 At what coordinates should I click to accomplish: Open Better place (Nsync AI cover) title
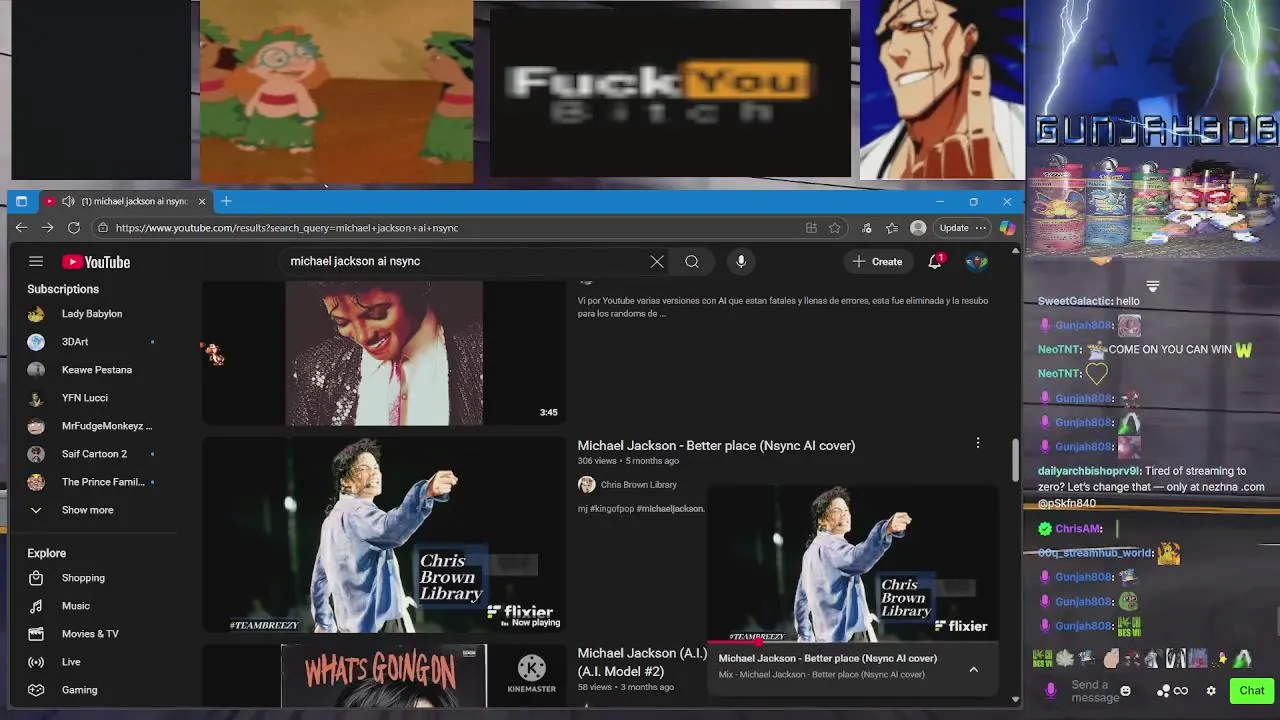[x=716, y=446]
